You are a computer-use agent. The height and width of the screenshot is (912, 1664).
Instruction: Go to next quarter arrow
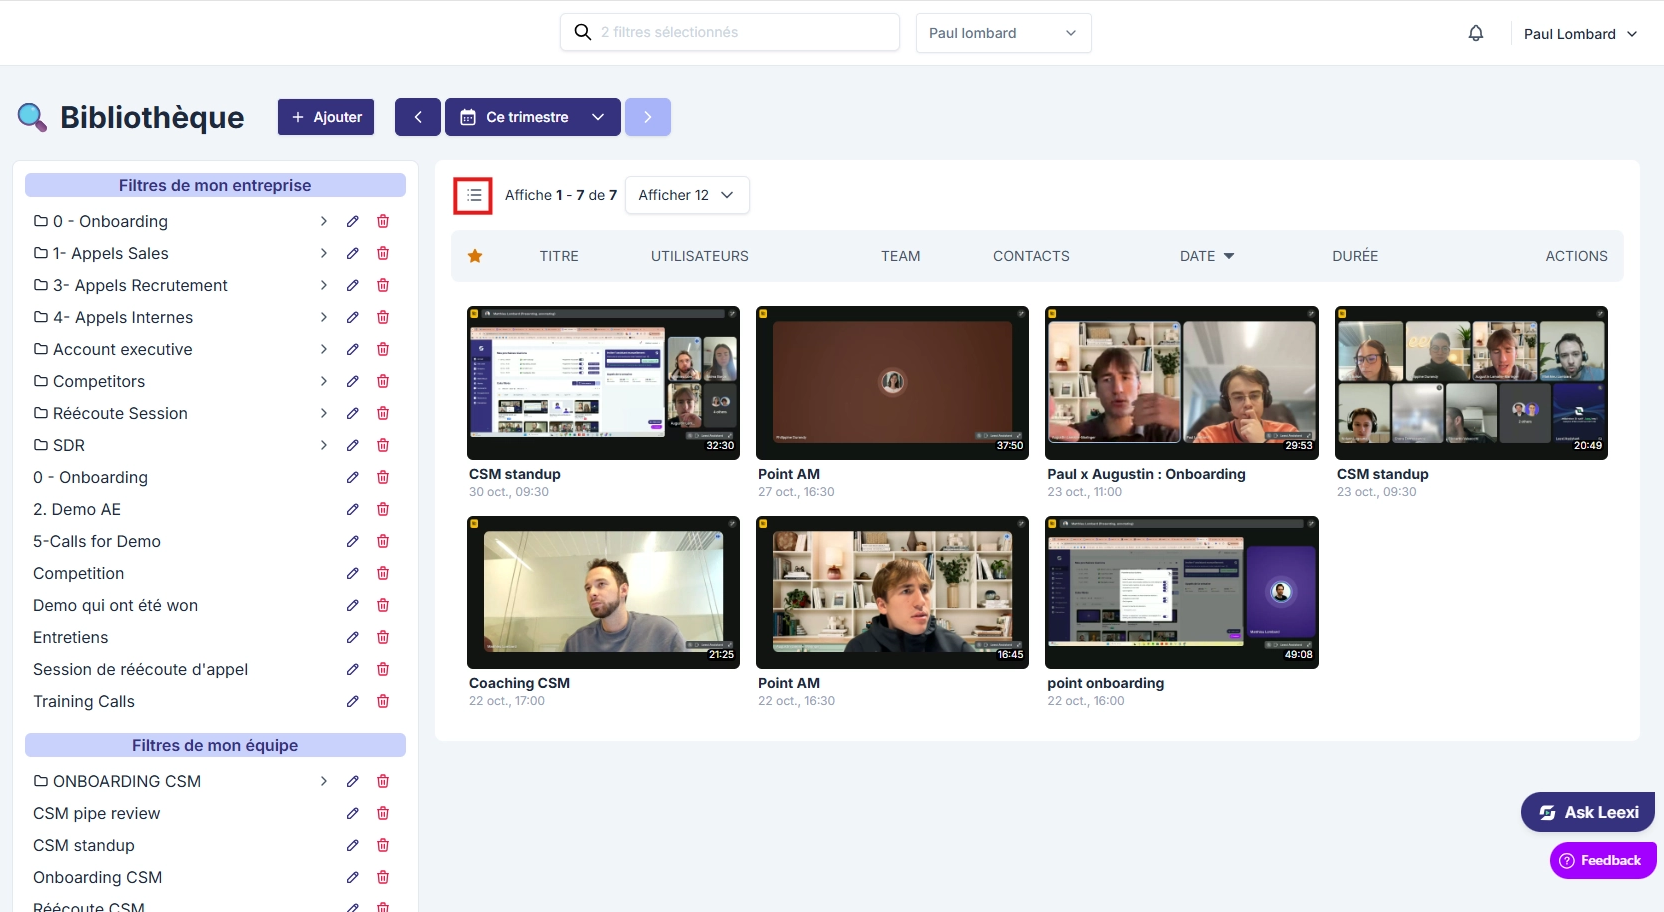click(648, 117)
